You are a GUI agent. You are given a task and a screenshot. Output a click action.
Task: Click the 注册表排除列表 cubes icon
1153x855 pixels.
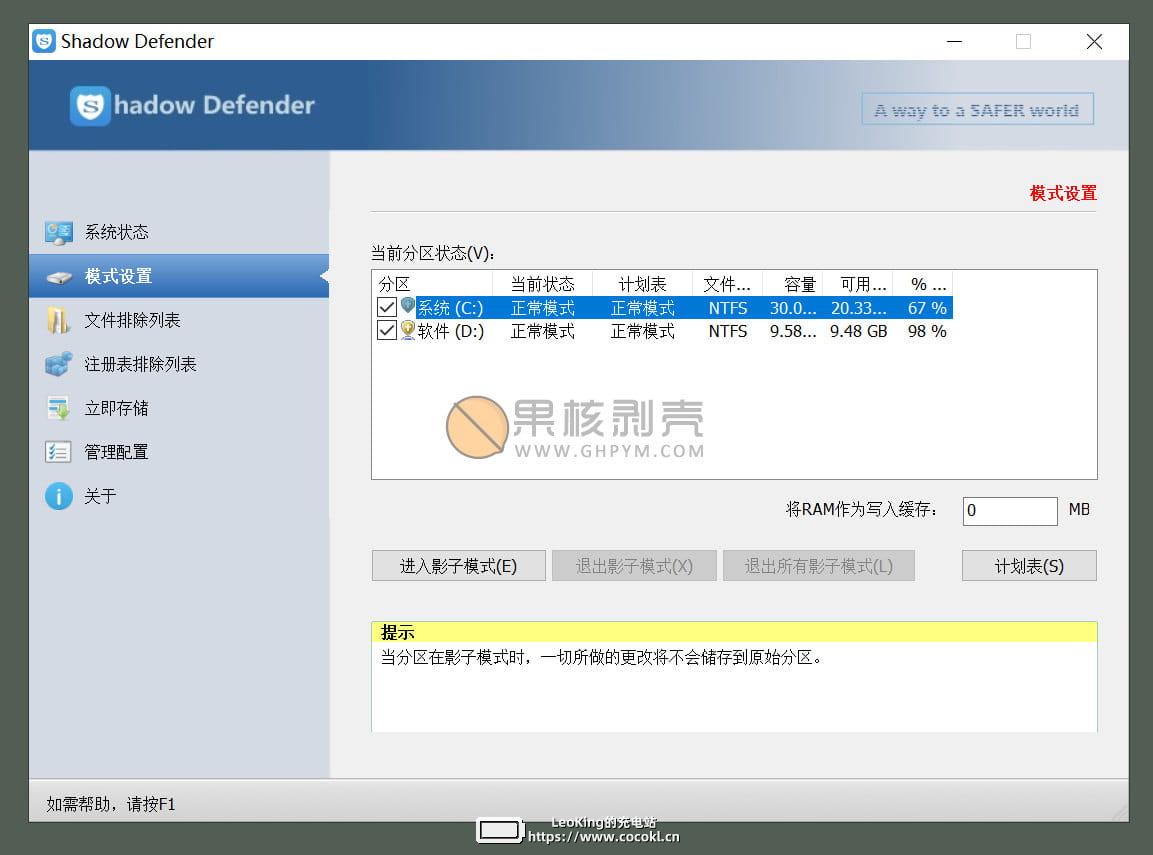[58, 364]
